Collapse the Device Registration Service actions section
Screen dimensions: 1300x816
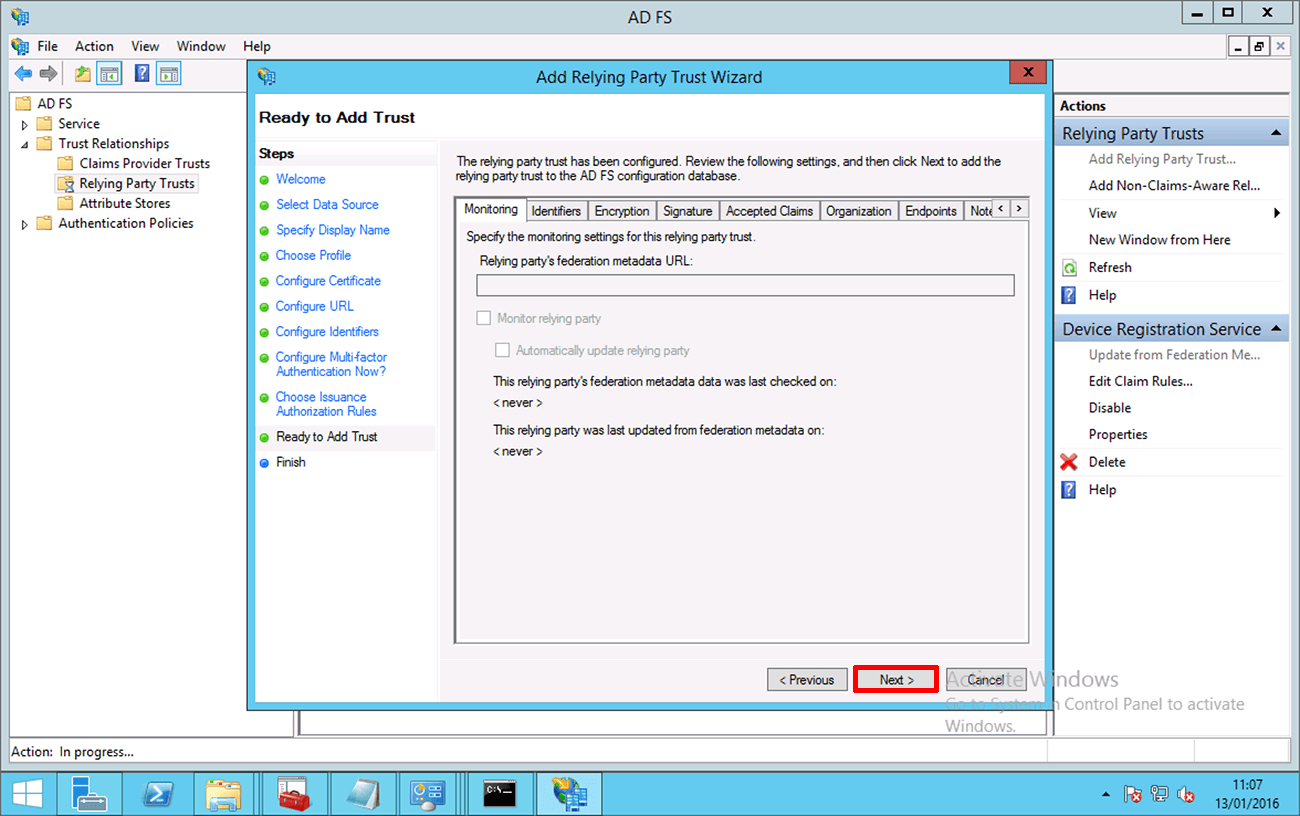[1276, 329]
